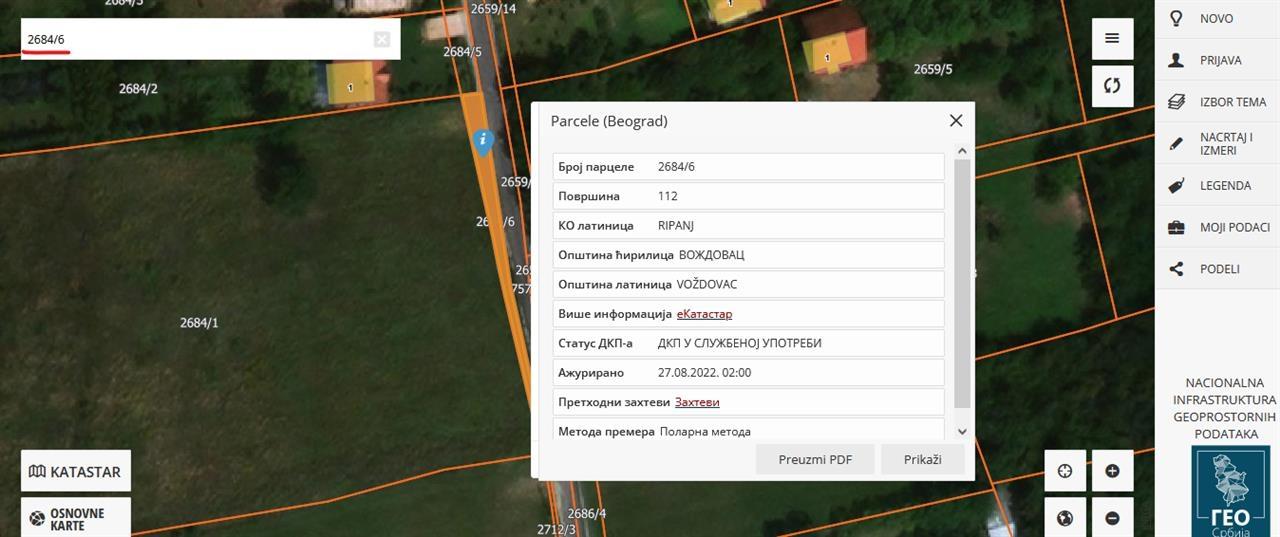Click parcel label 2684/1 on map

click(199, 323)
